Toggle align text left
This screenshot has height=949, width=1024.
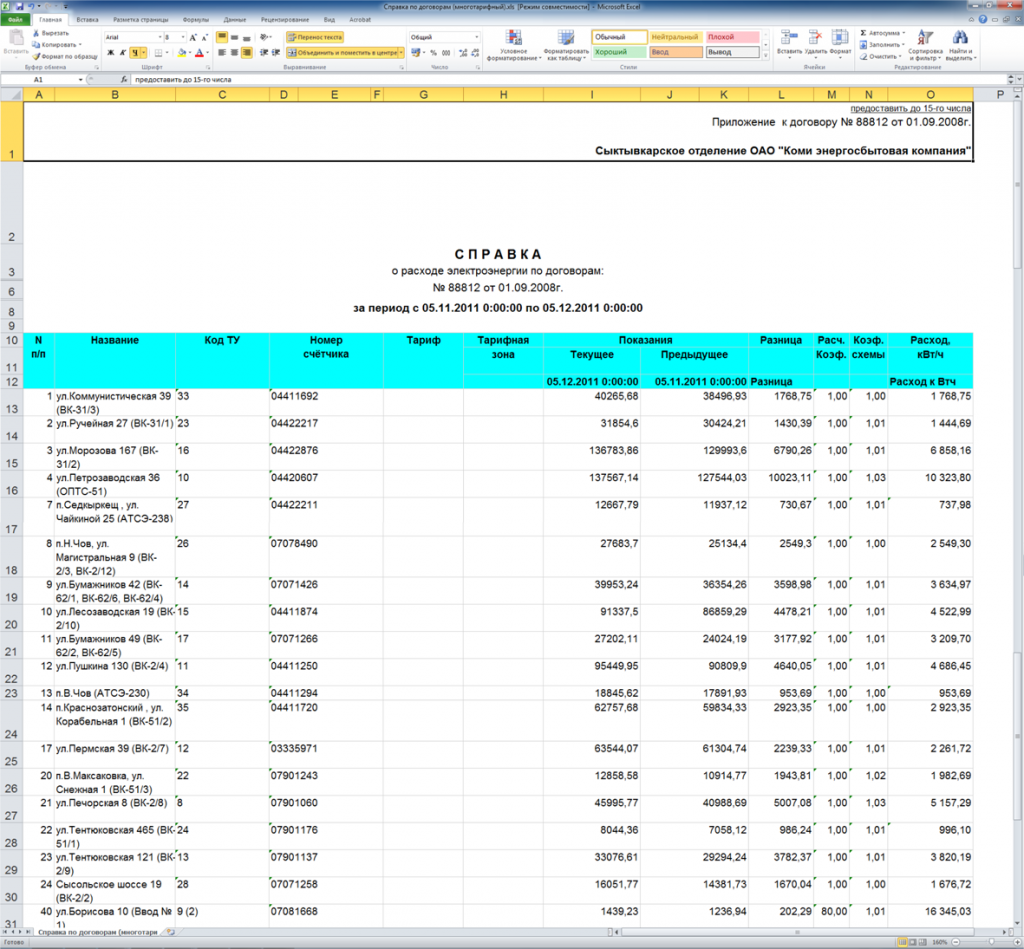[222, 52]
